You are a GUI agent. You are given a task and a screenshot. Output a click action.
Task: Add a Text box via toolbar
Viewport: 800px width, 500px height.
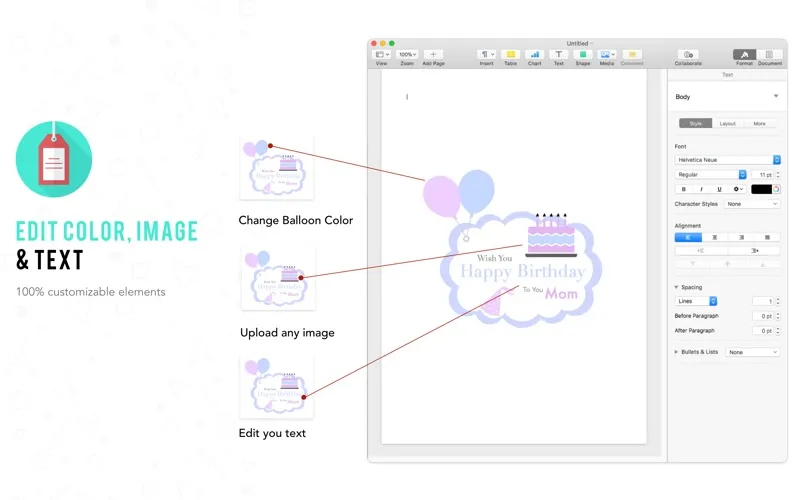click(559, 55)
